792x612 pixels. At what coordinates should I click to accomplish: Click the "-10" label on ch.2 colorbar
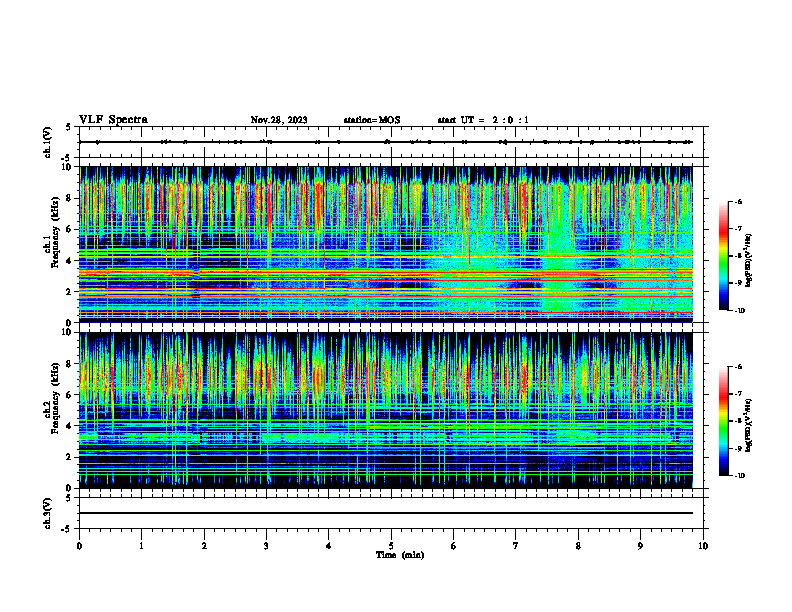pos(739,476)
